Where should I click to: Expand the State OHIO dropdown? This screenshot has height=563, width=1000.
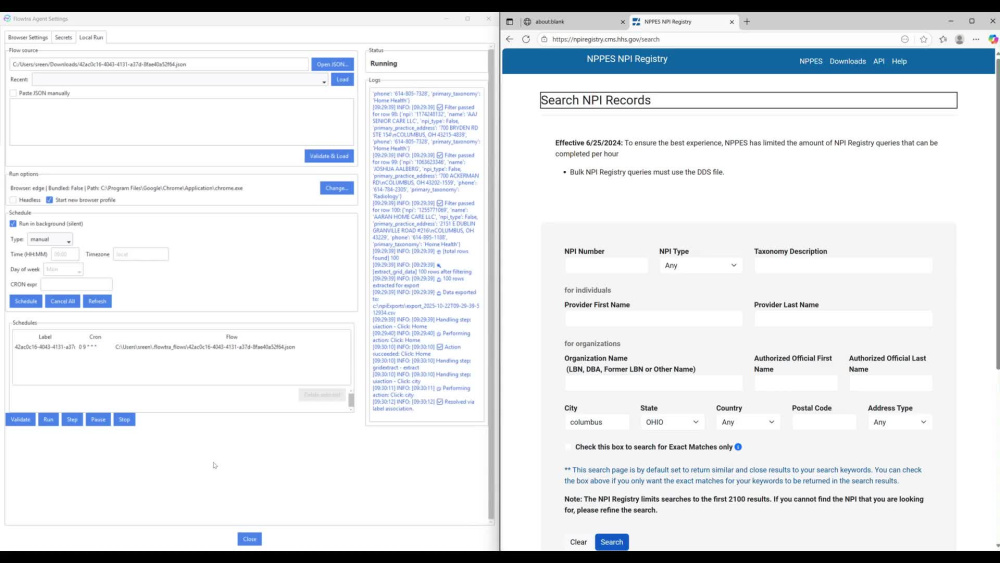(x=672, y=422)
